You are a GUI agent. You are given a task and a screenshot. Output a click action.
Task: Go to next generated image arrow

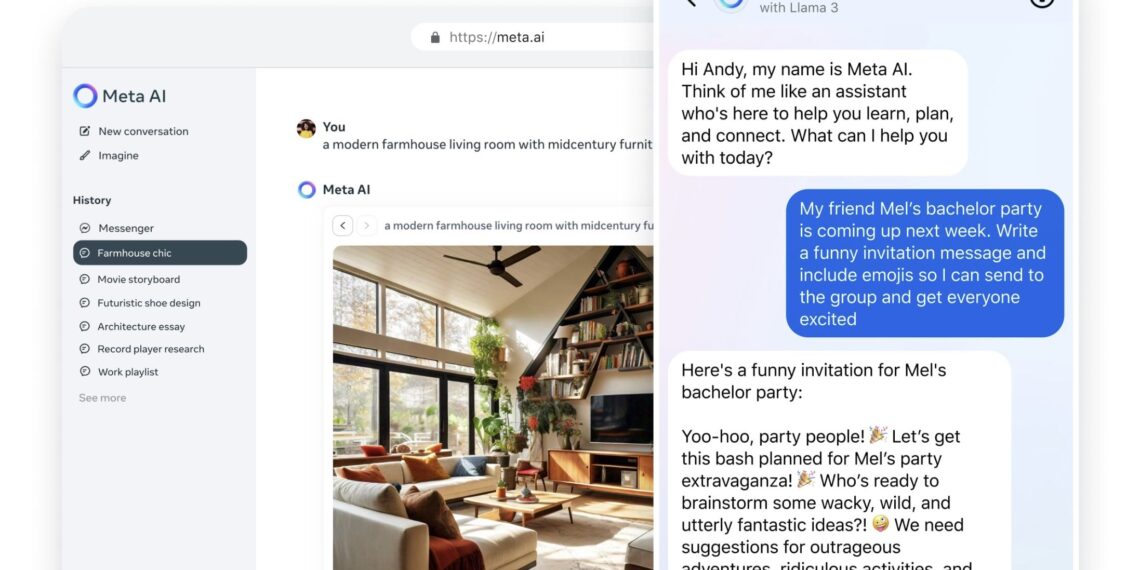(x=367, y=225)
